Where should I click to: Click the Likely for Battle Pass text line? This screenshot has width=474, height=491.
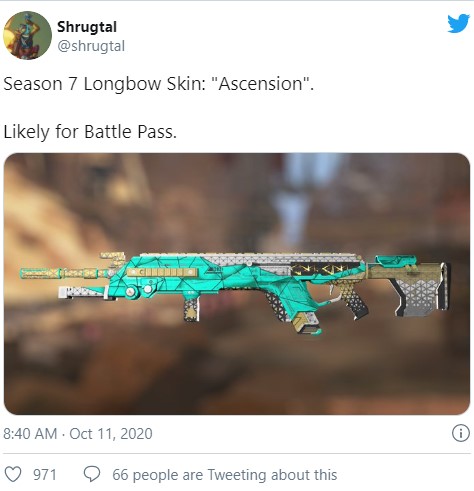click(90, 132)
